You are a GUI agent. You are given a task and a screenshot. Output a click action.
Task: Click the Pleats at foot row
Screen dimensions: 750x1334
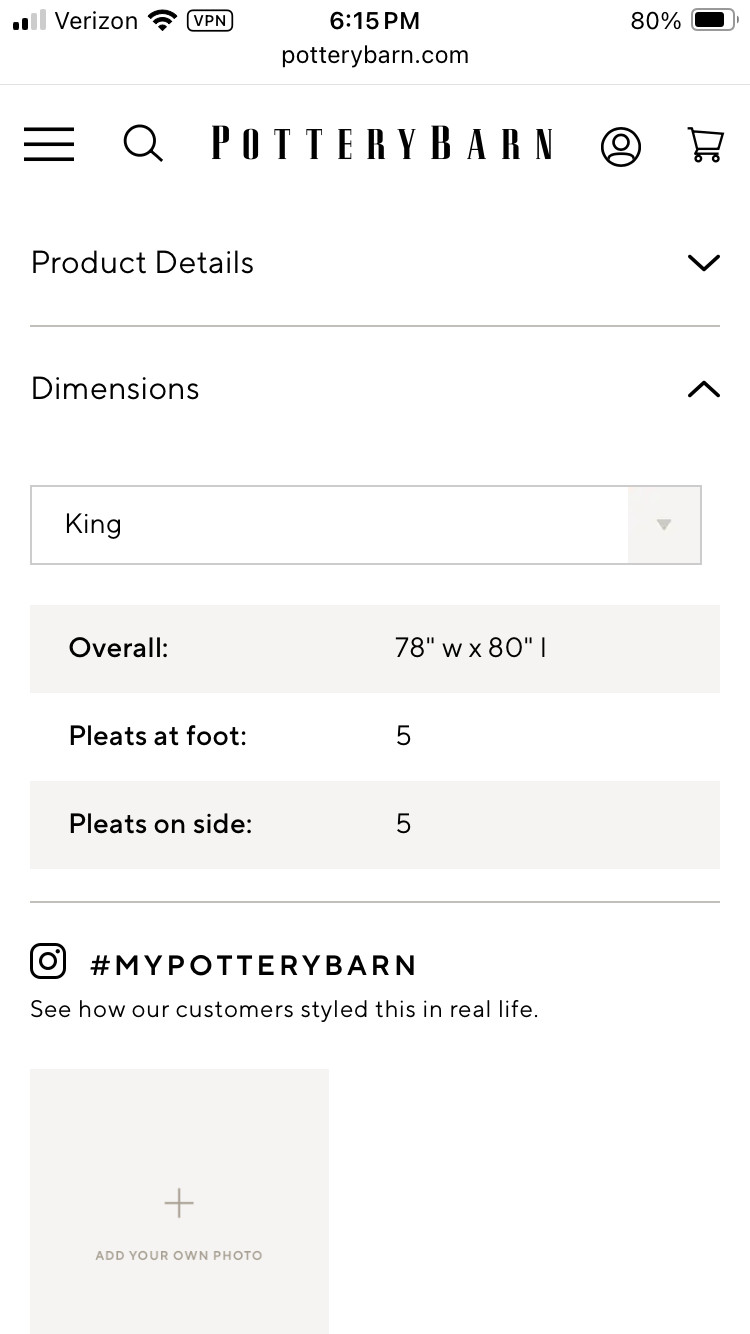coord(375,736)
